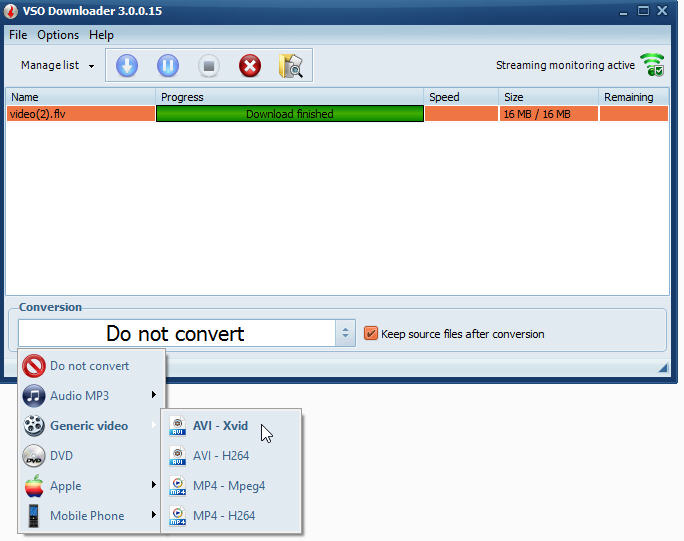
Task: Open the Options menu
Action: pos(58,35)
